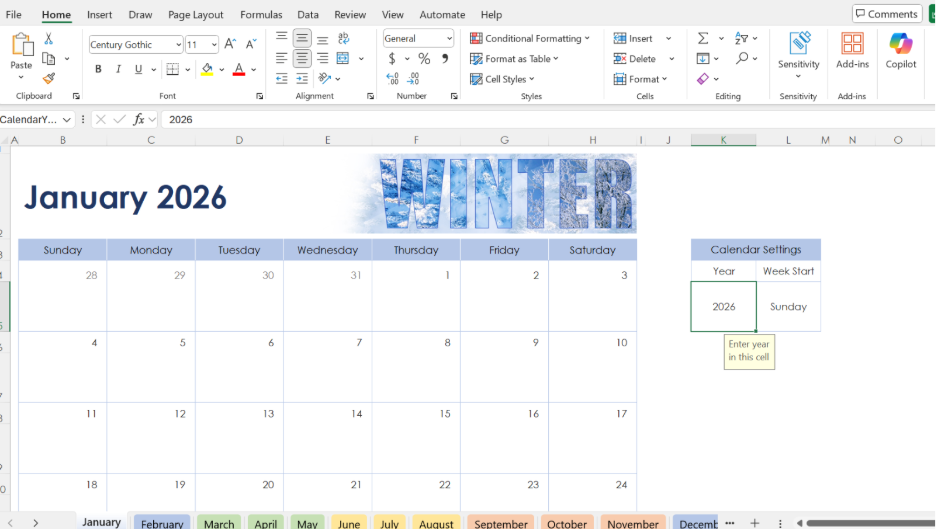Image resolution: width=936 pixels, height=529 pixels.
Task: Toggle Top Align
Action: [281, 38]
